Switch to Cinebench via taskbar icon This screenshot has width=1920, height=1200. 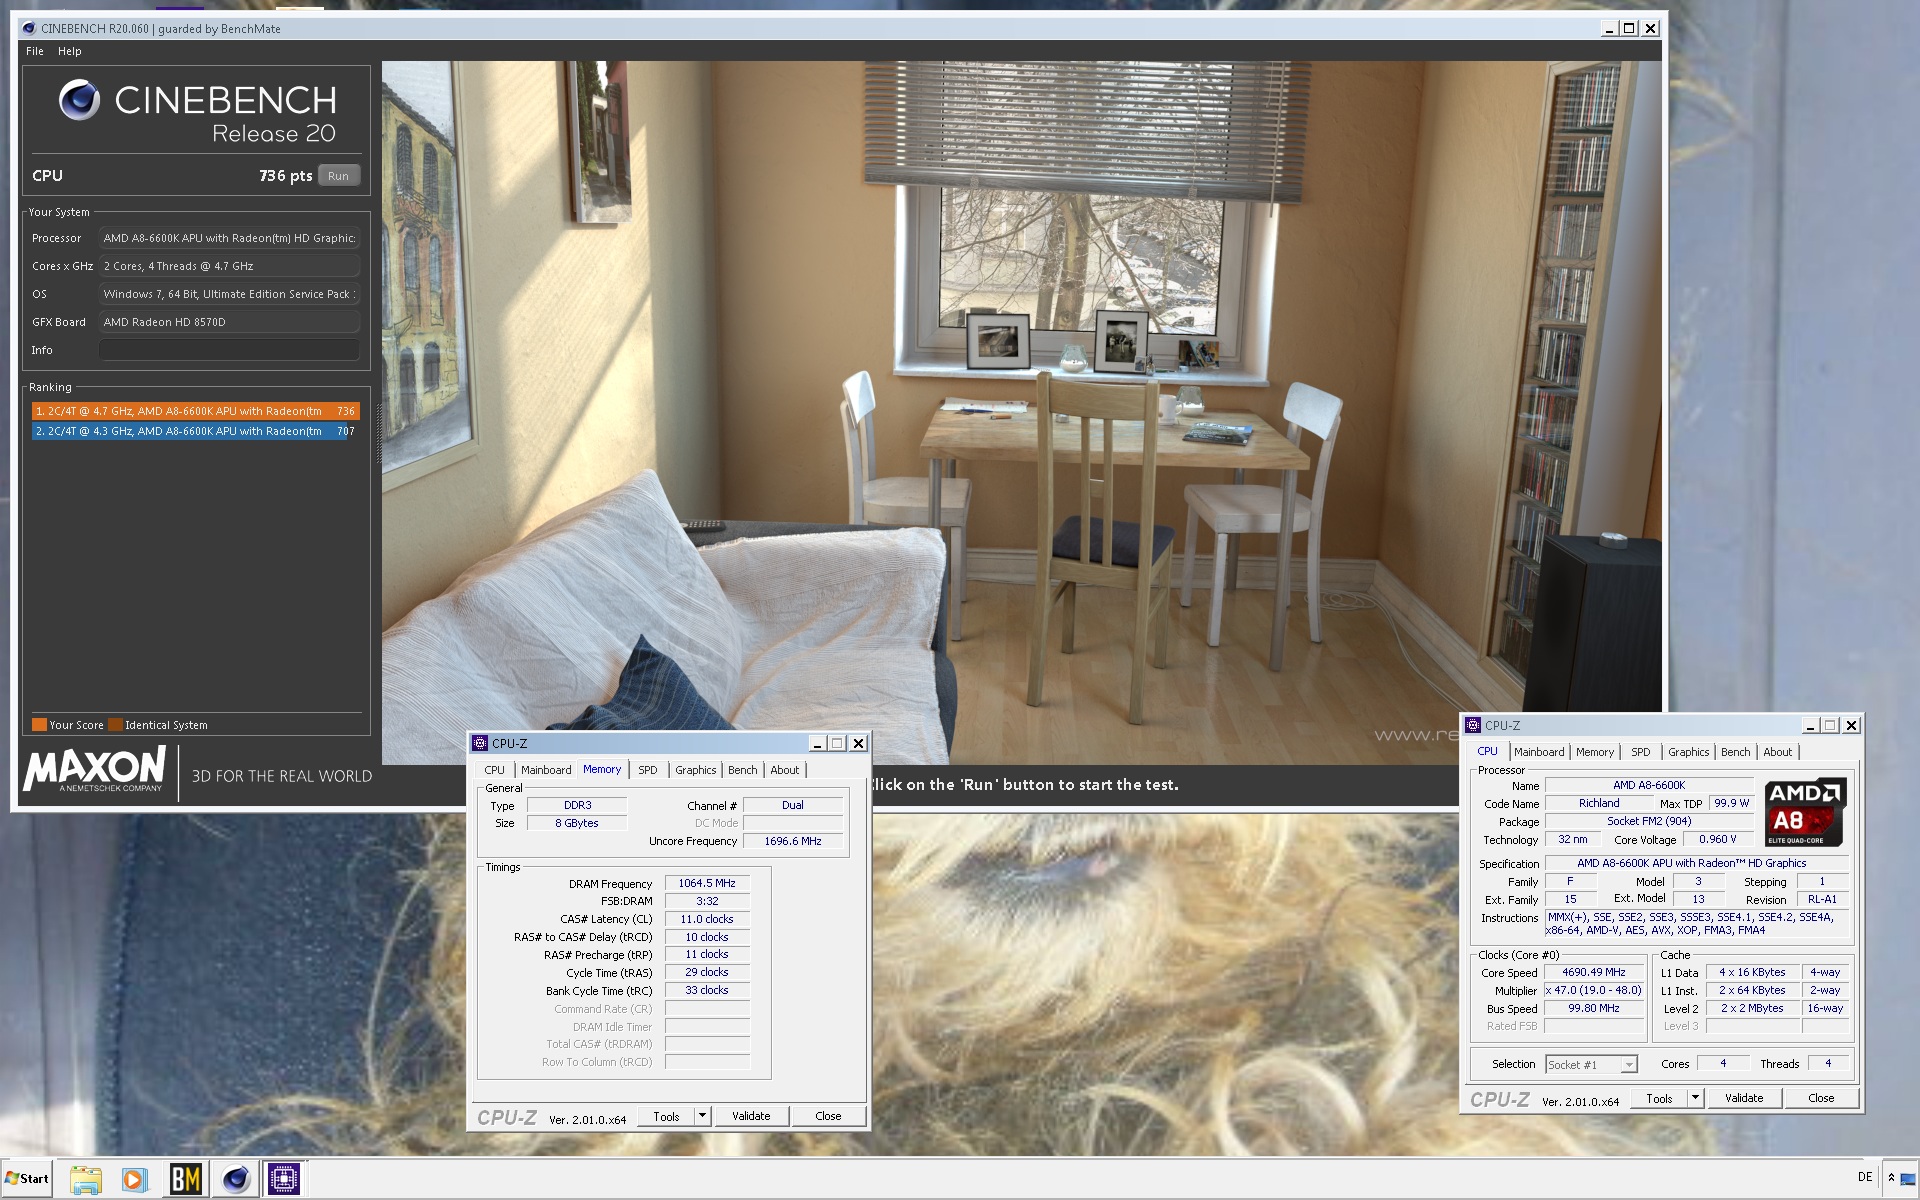(235, 1179)
